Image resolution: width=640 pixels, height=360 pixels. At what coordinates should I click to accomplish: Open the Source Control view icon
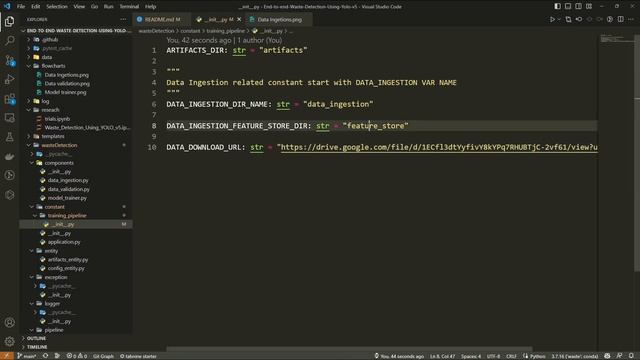(9, 60)
